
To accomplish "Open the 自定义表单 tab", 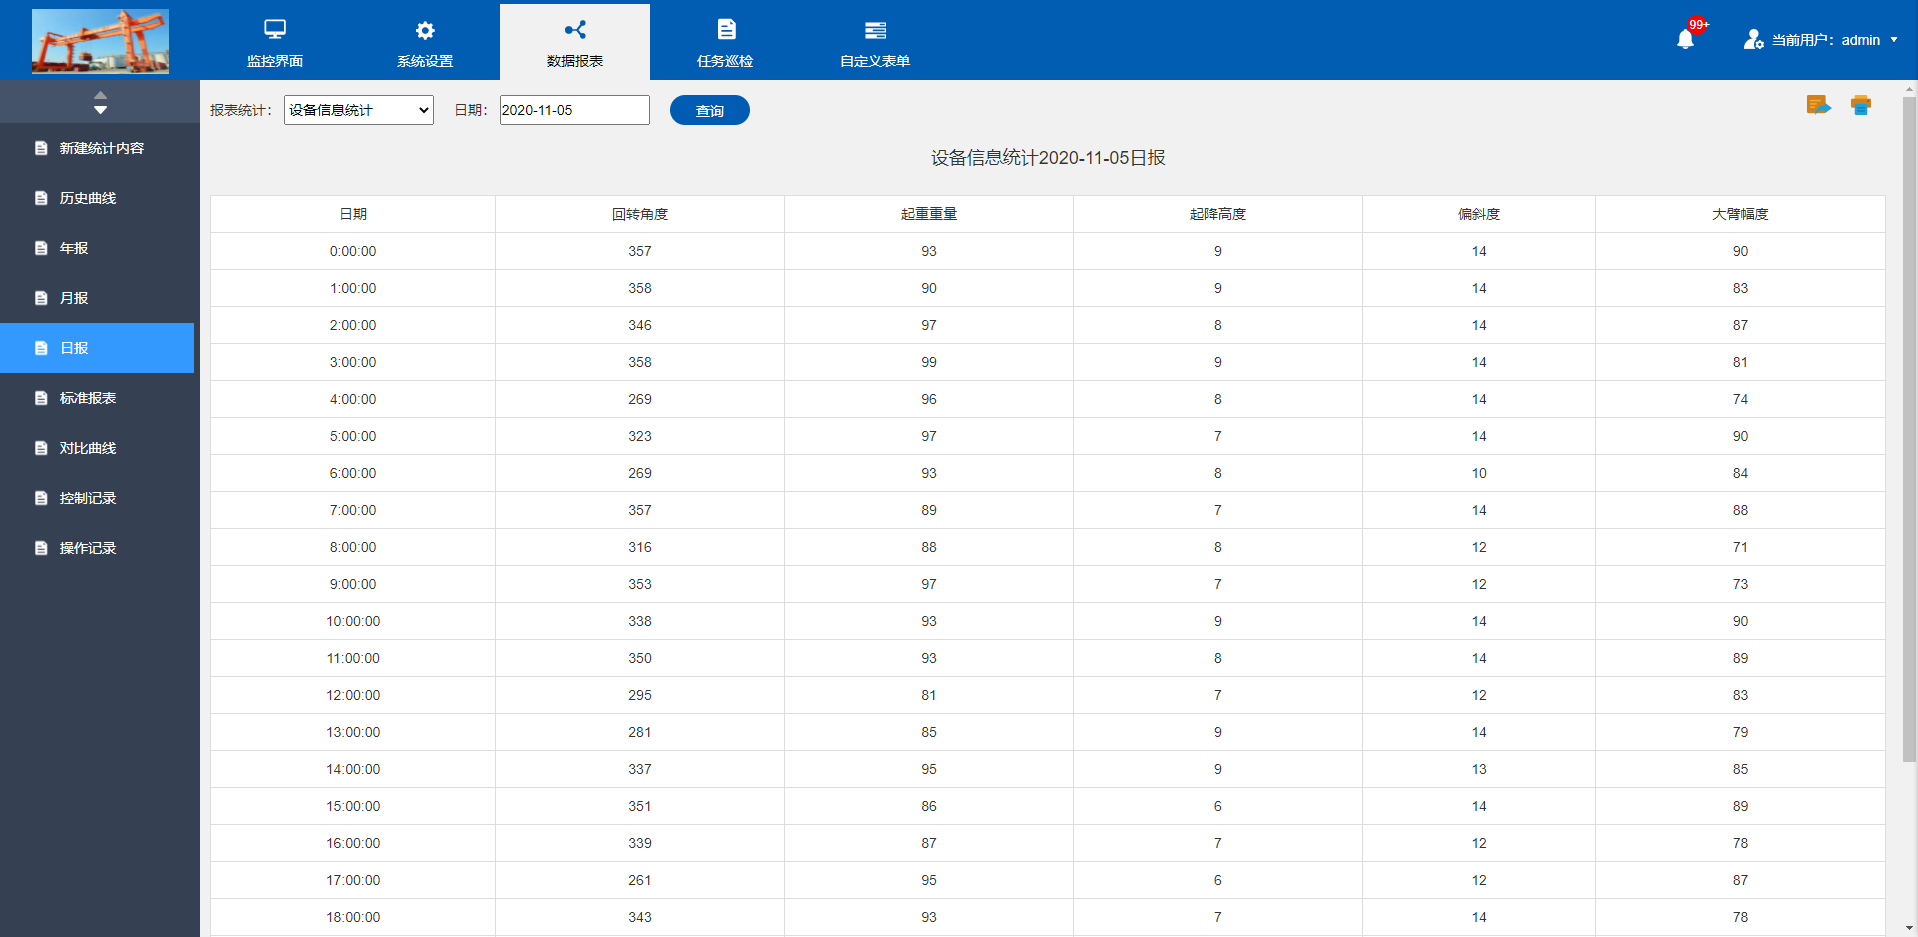I will [x=875, y=42].
